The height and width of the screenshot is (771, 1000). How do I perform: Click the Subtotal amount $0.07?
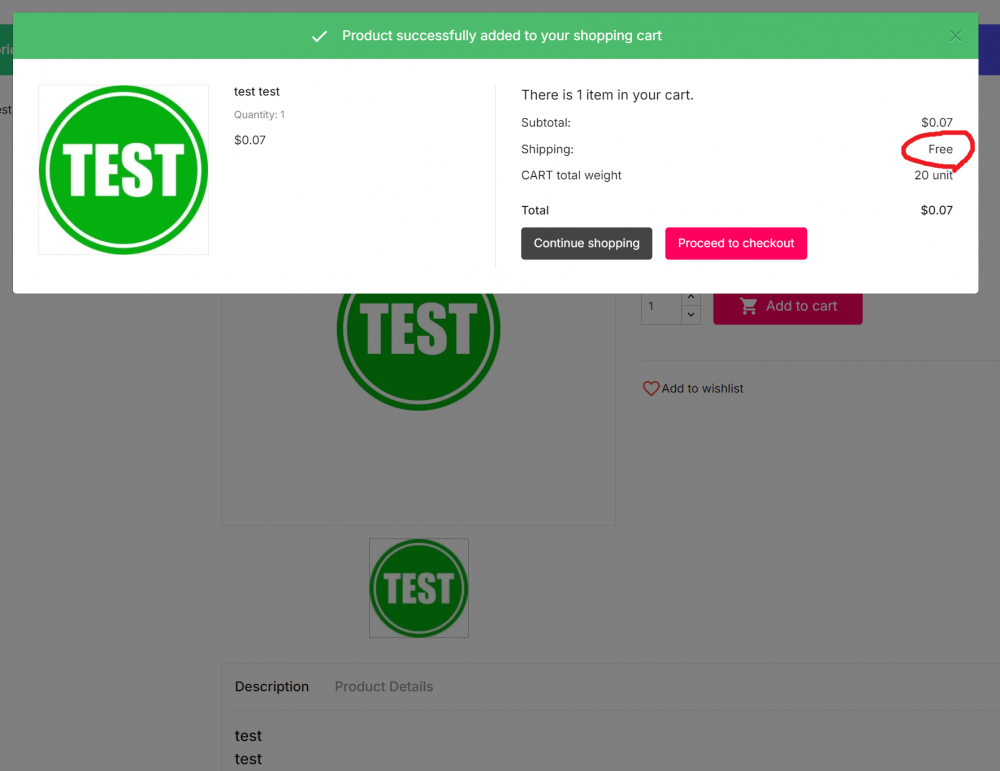click(x=937, y=122)
